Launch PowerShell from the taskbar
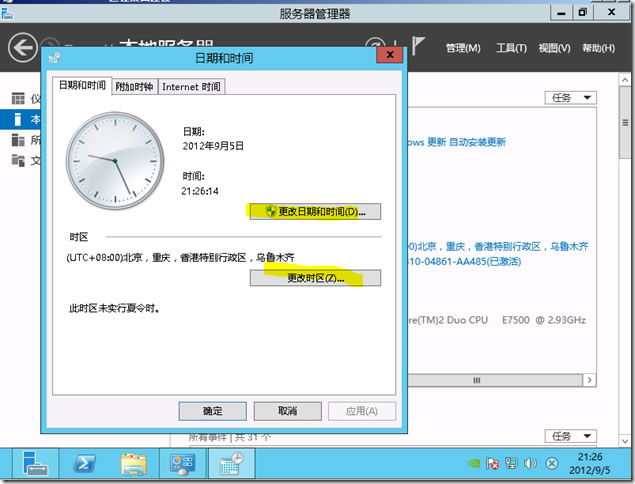Screen dimensions: 635x484 (x=87, y=464)
